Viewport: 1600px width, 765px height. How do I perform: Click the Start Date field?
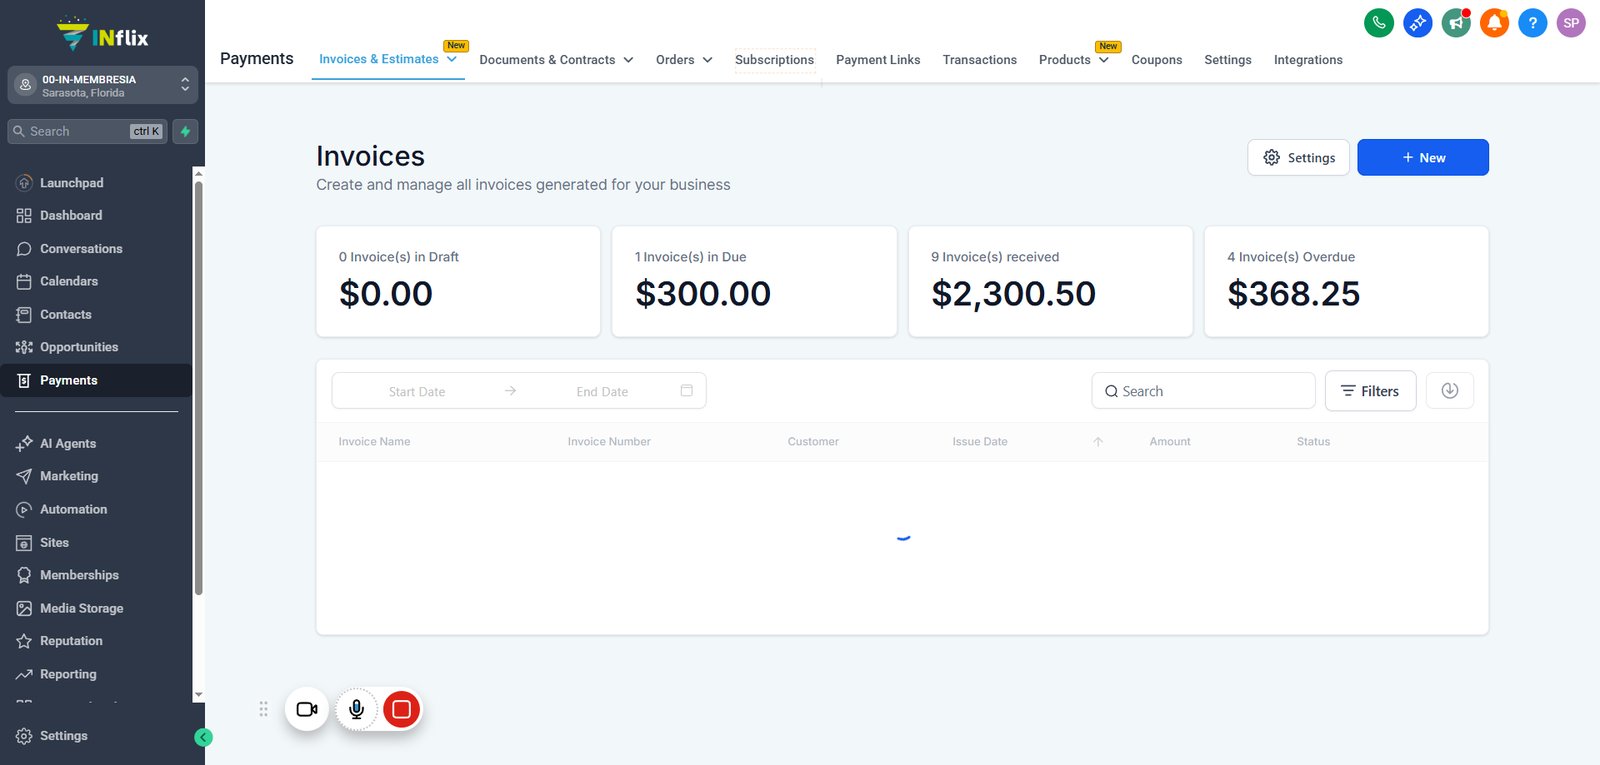(417, 392)
